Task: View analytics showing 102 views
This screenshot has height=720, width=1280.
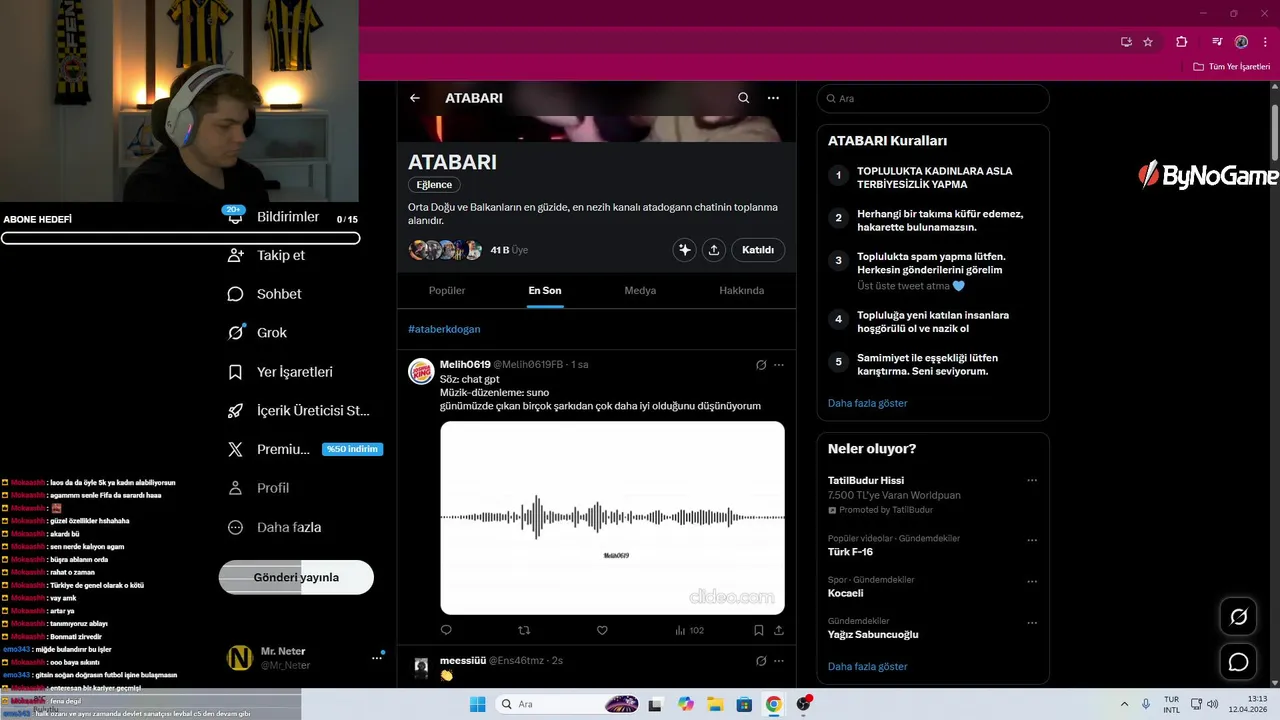Action: coord(689,630)
